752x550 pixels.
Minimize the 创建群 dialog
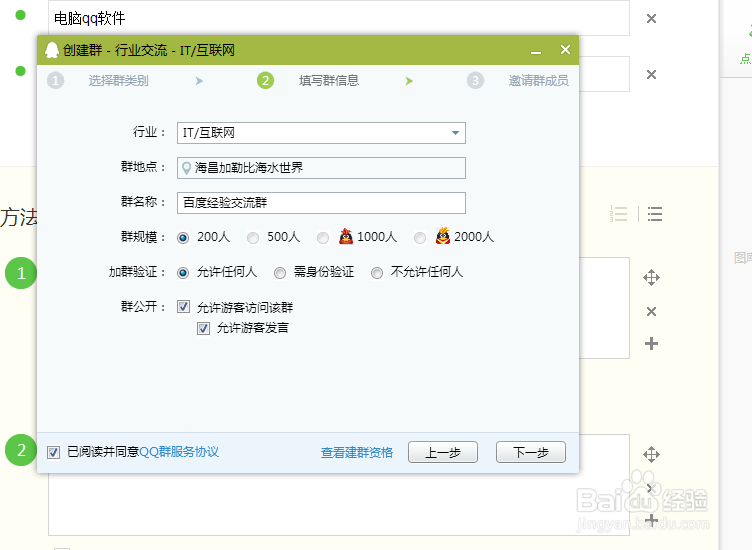pyautogui.click(x=536, y=50)
